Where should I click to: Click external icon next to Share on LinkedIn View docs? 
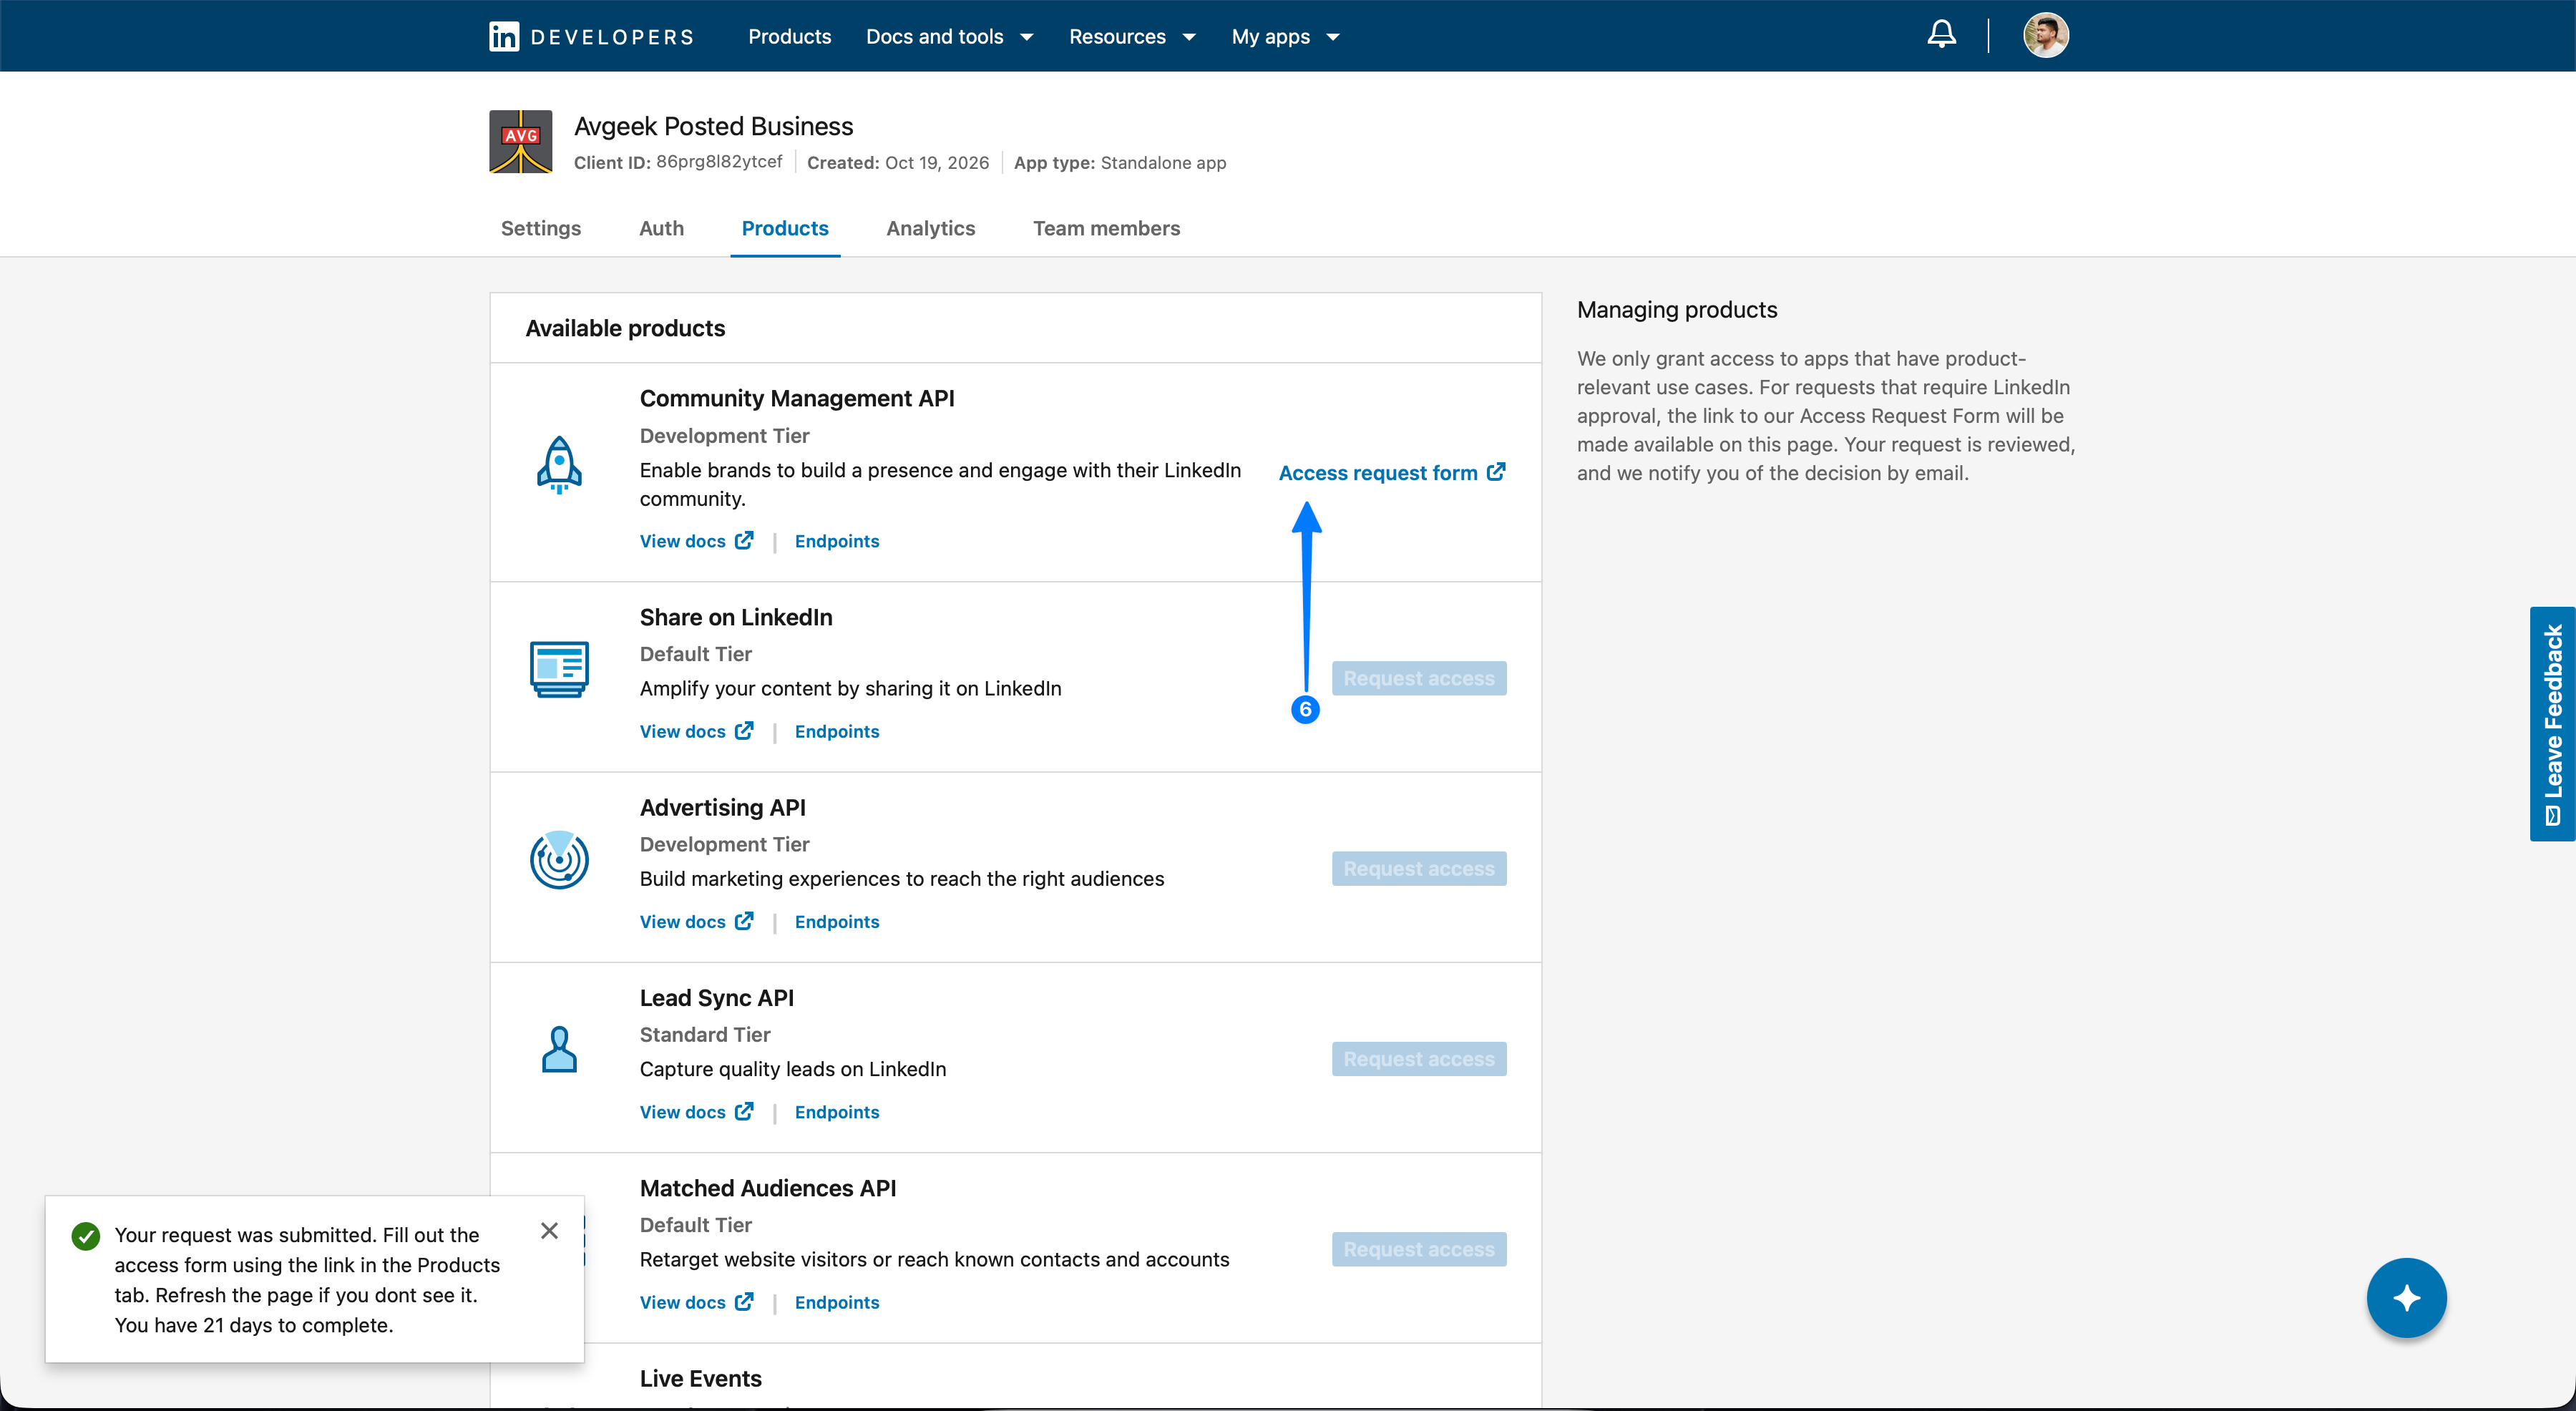744,731
